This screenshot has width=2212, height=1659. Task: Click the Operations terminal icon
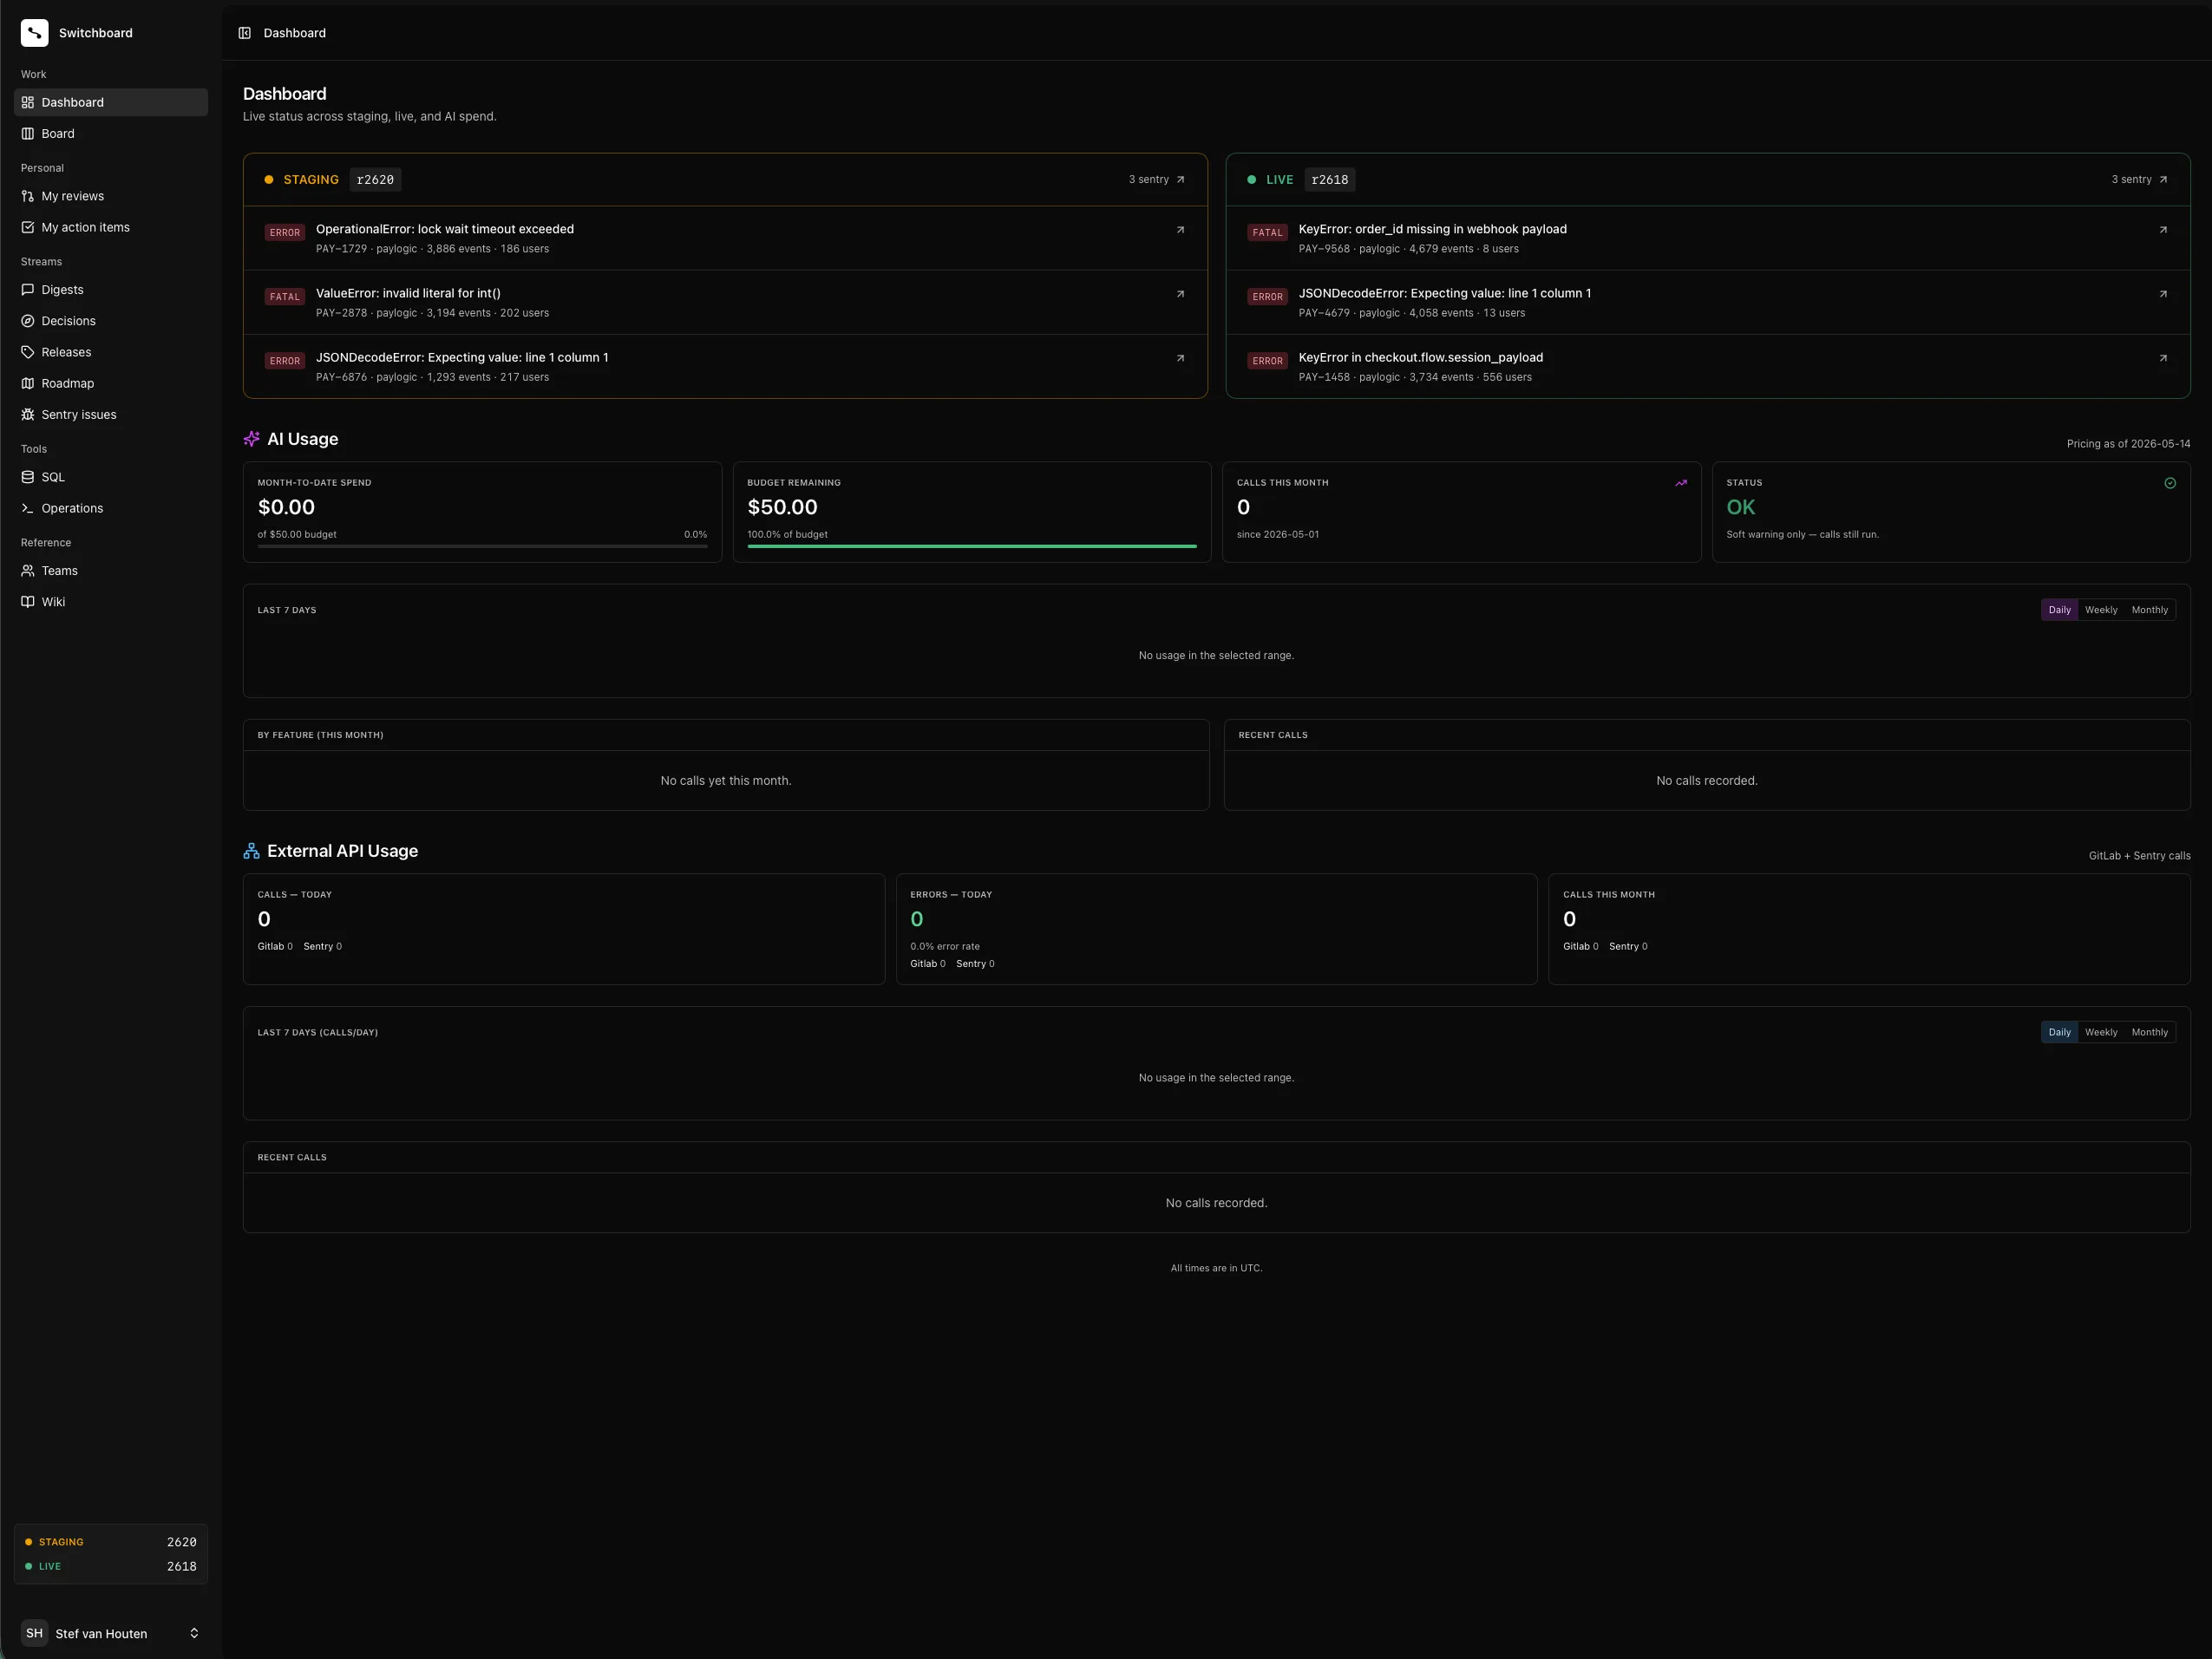click(x=28, y=508)
